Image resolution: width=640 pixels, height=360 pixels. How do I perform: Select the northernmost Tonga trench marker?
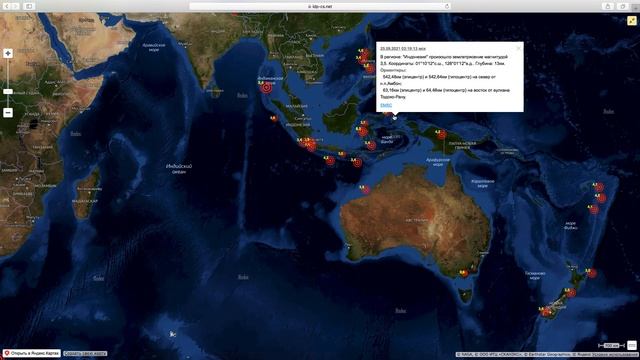click(599, 187)
